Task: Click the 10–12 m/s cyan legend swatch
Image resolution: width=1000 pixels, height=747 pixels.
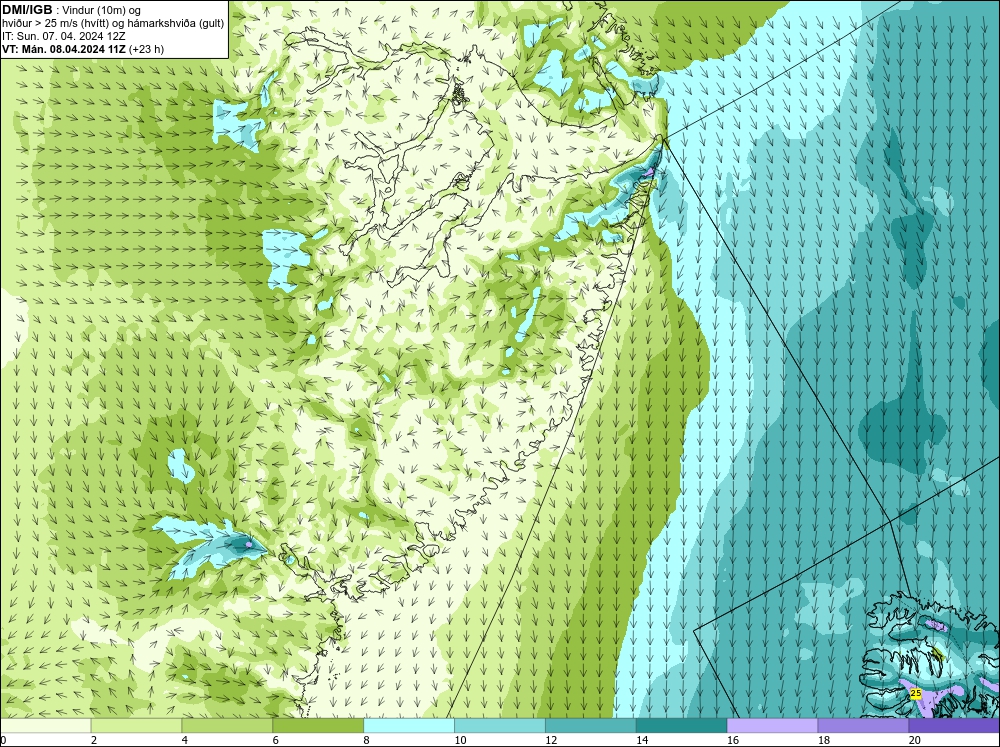Action: tap(499, 726)
